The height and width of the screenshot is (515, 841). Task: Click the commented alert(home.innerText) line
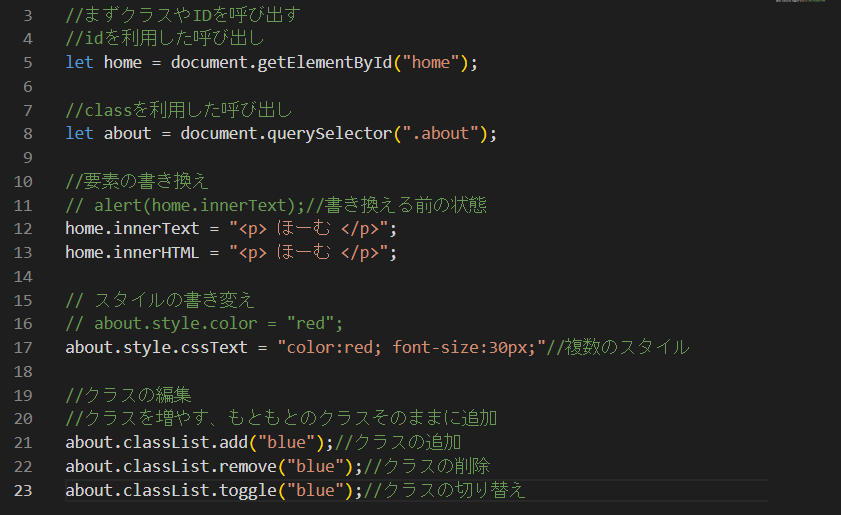276,205
